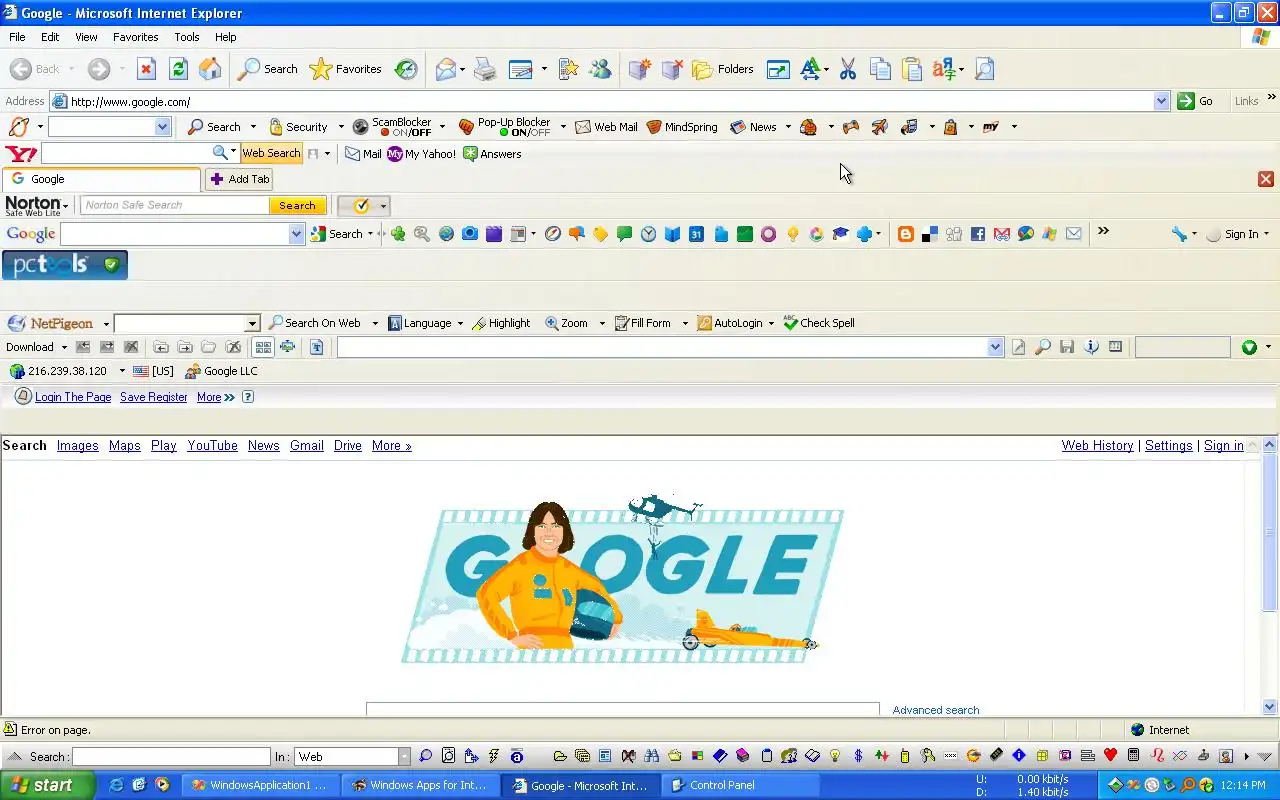Click Yahoo Web Search button

[271, 154]
